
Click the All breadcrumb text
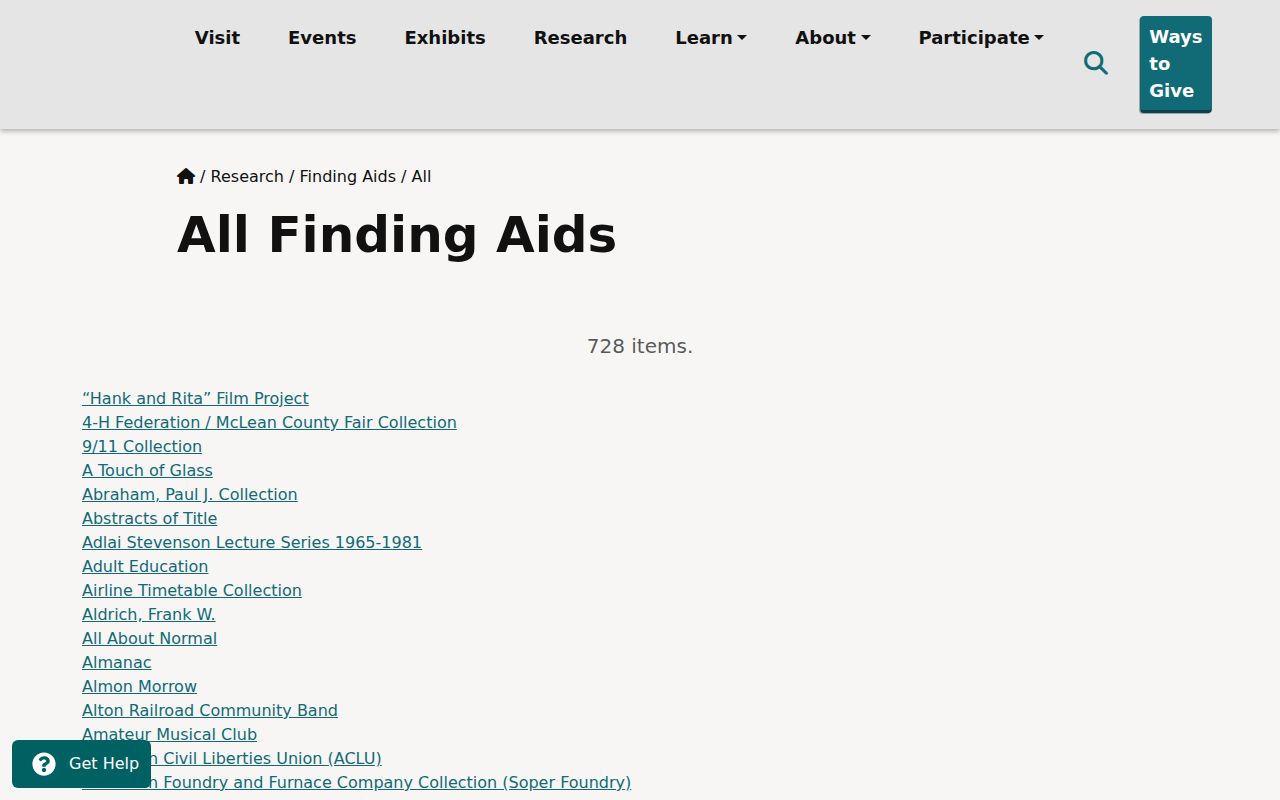421,176
